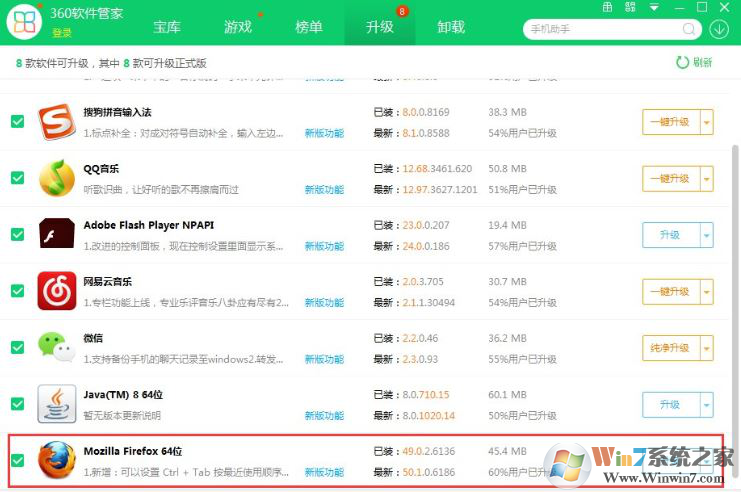
Task: Uncheck the QQ音乐 checkbox
Action: (17, 178)
